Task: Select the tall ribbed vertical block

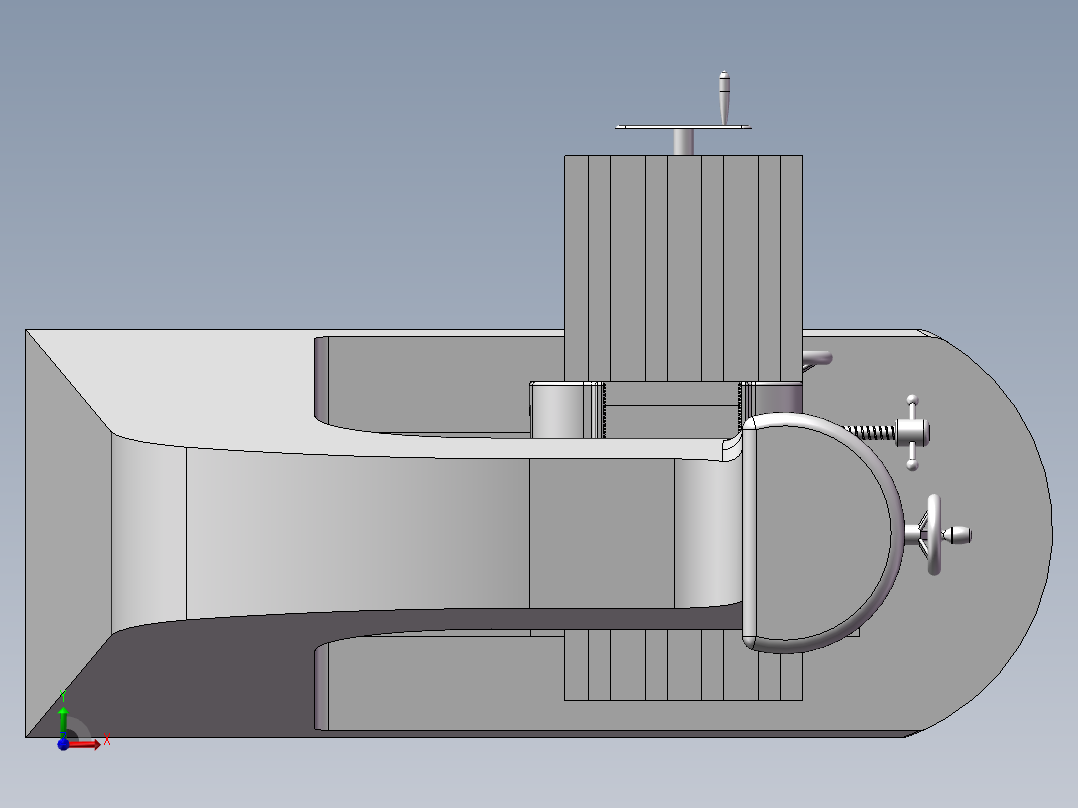Action: [x=683, y=268]
